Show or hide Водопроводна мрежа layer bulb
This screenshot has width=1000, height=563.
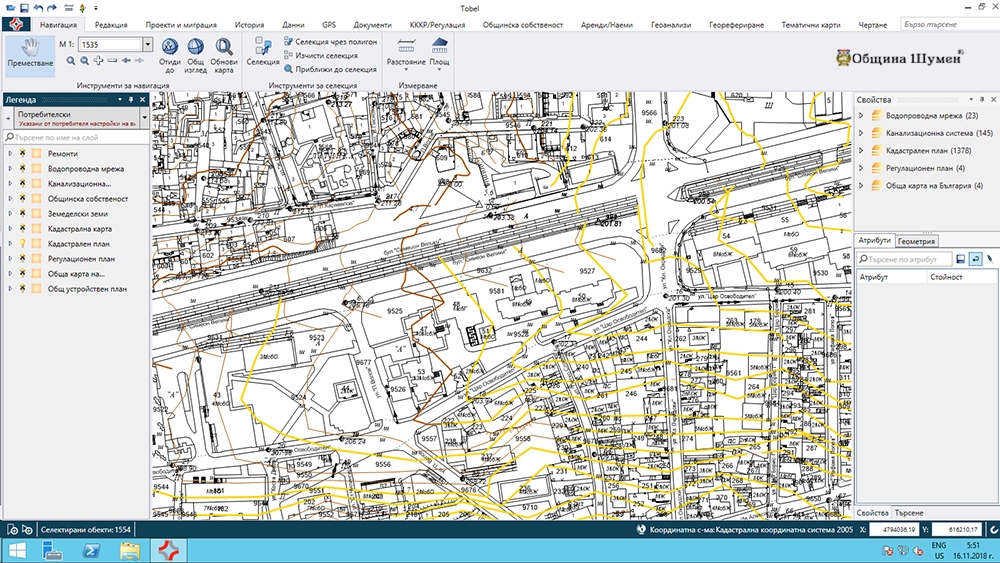click(22, 169)
